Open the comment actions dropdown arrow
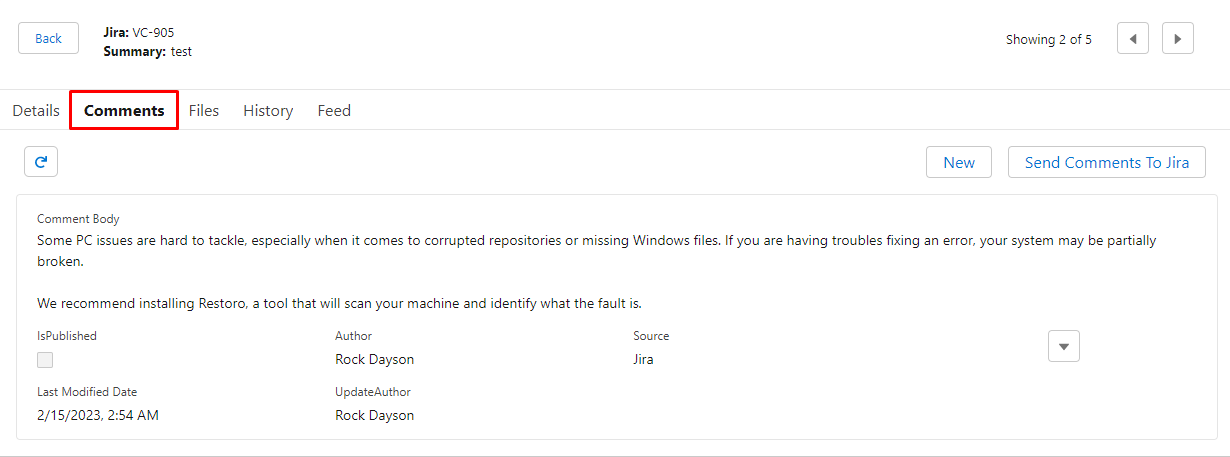The height and width of the screenshot is (457, 1230). (1064, 346)
